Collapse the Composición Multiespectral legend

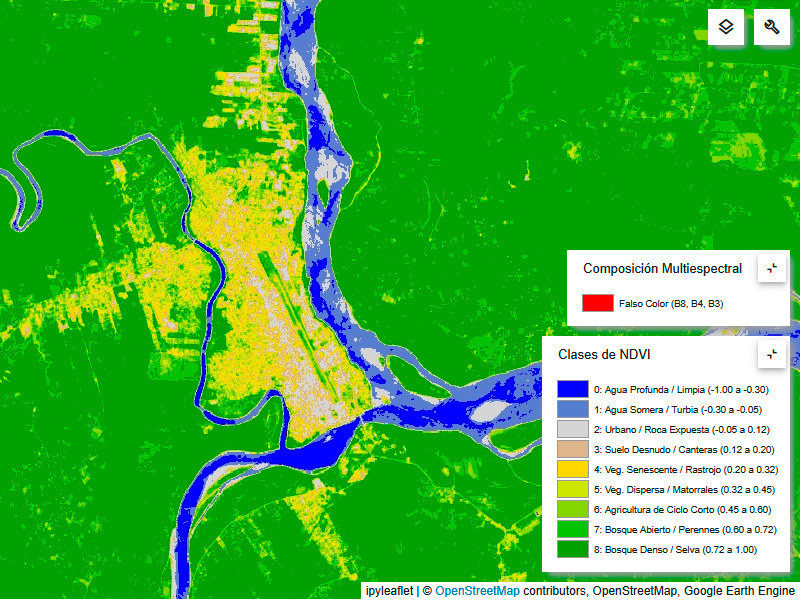pyautogui.click(x=771, y=268)
